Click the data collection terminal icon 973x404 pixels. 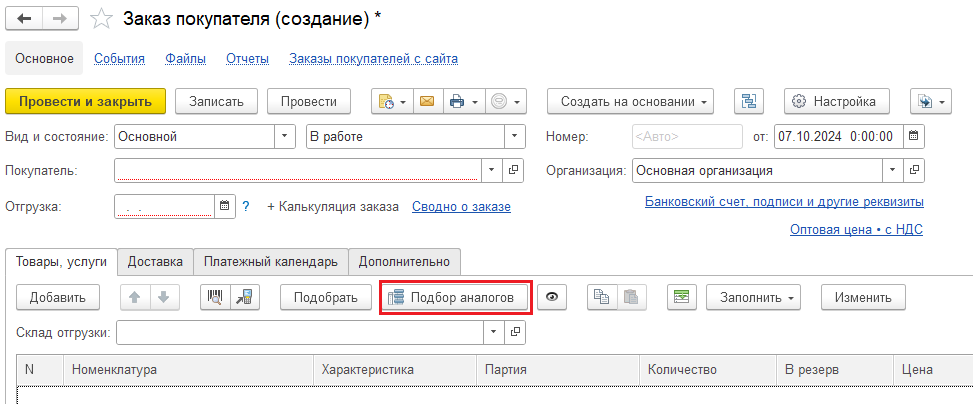(243, 297)
